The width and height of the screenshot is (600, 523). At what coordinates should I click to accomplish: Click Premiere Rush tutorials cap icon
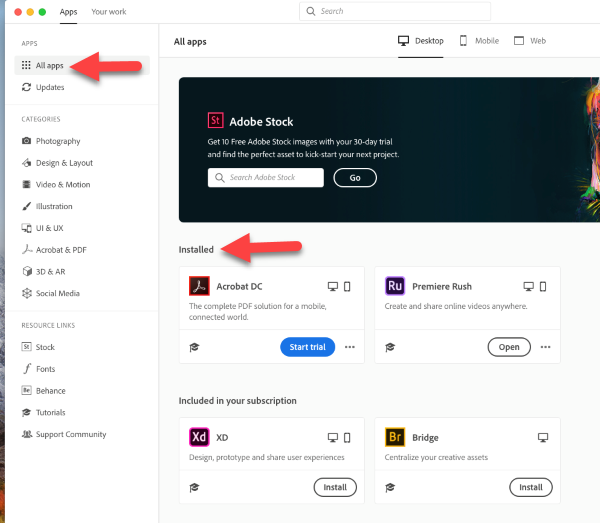coord(390,347)
